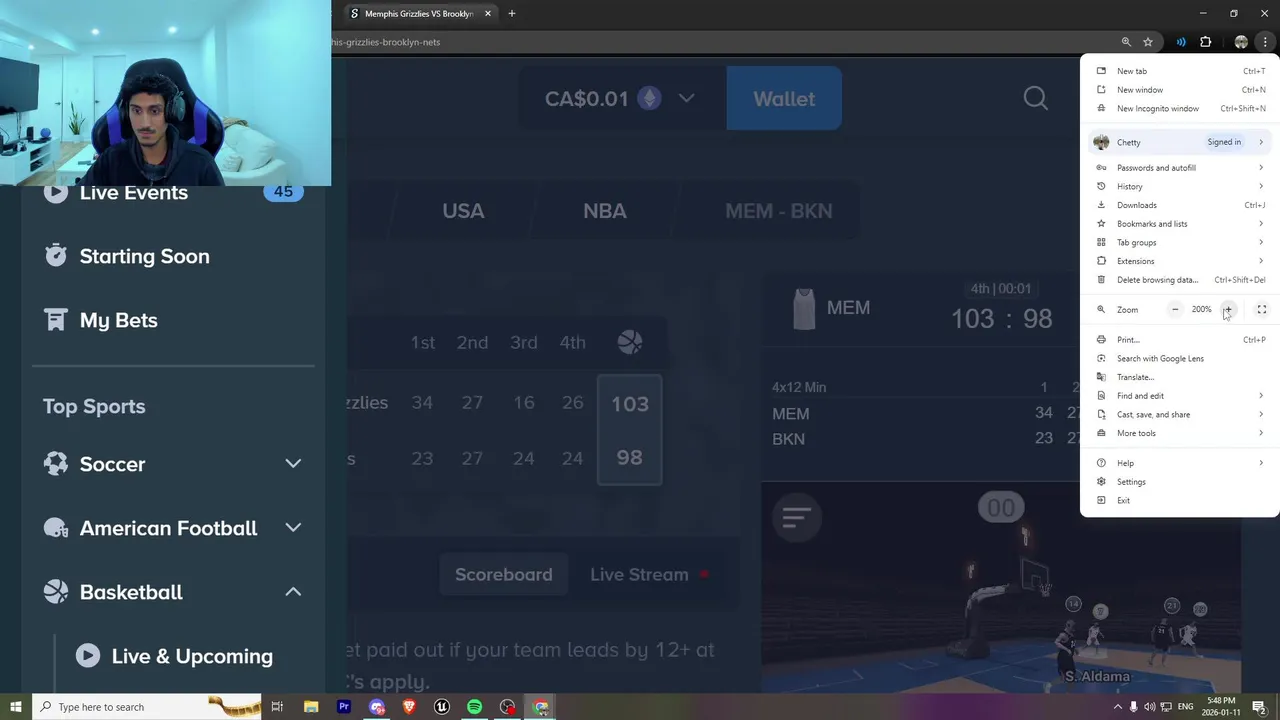This screenshot has height=720, width=1280.
Task: Click the address bar zoom magnifier icon
Action: pyautogui.click(x=1126, y=42)
